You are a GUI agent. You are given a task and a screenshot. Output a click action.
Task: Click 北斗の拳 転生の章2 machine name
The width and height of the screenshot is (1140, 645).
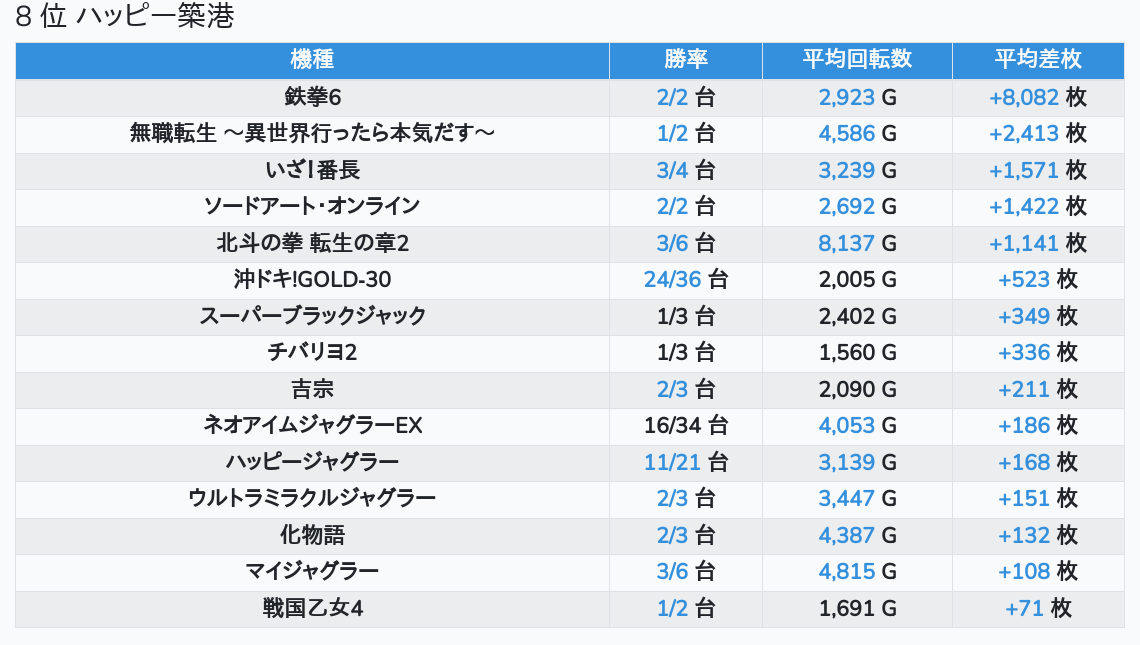tap(312, 243)
